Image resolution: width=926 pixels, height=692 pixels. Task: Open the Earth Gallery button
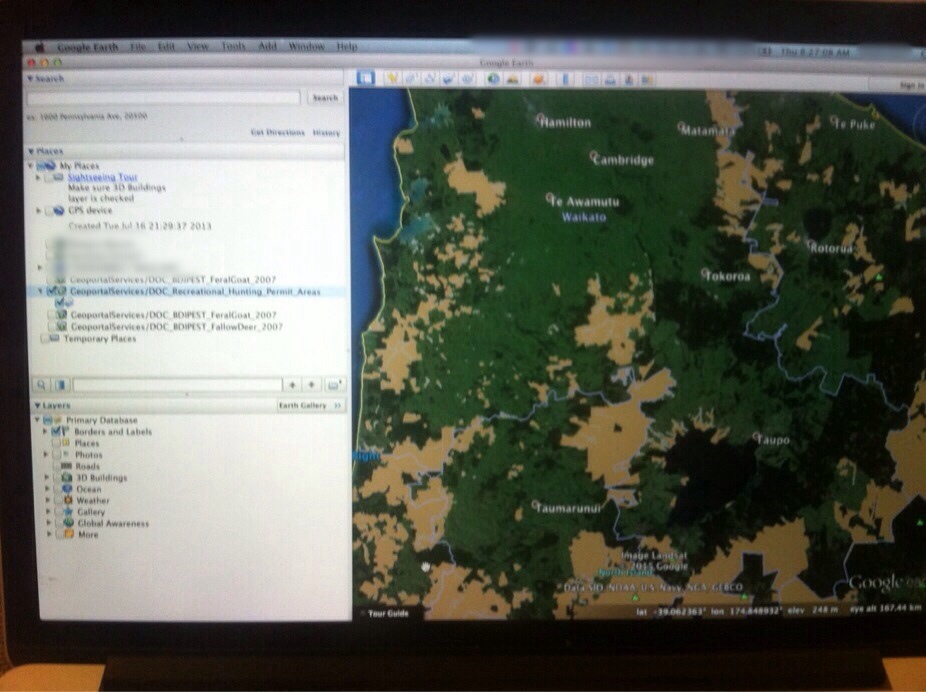311,406
